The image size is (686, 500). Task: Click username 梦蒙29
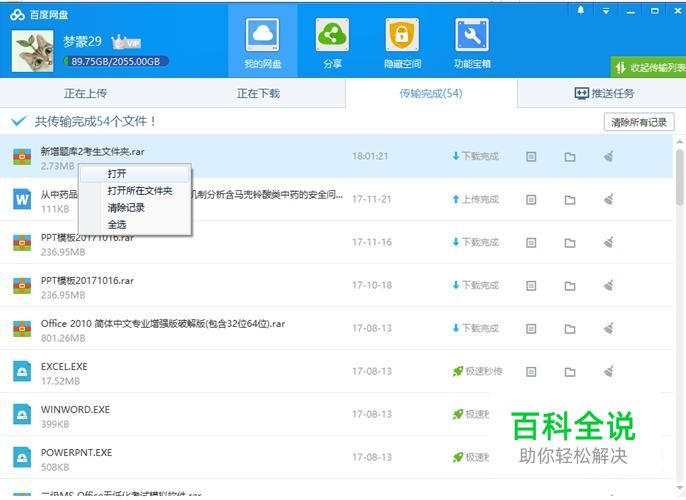82,42
